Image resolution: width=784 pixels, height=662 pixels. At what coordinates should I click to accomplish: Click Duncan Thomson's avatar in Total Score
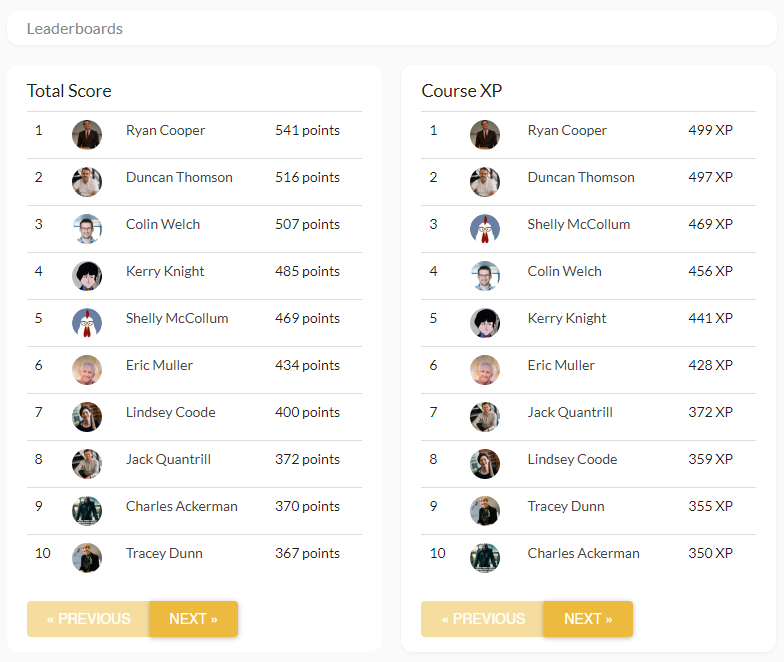(87, 182)
